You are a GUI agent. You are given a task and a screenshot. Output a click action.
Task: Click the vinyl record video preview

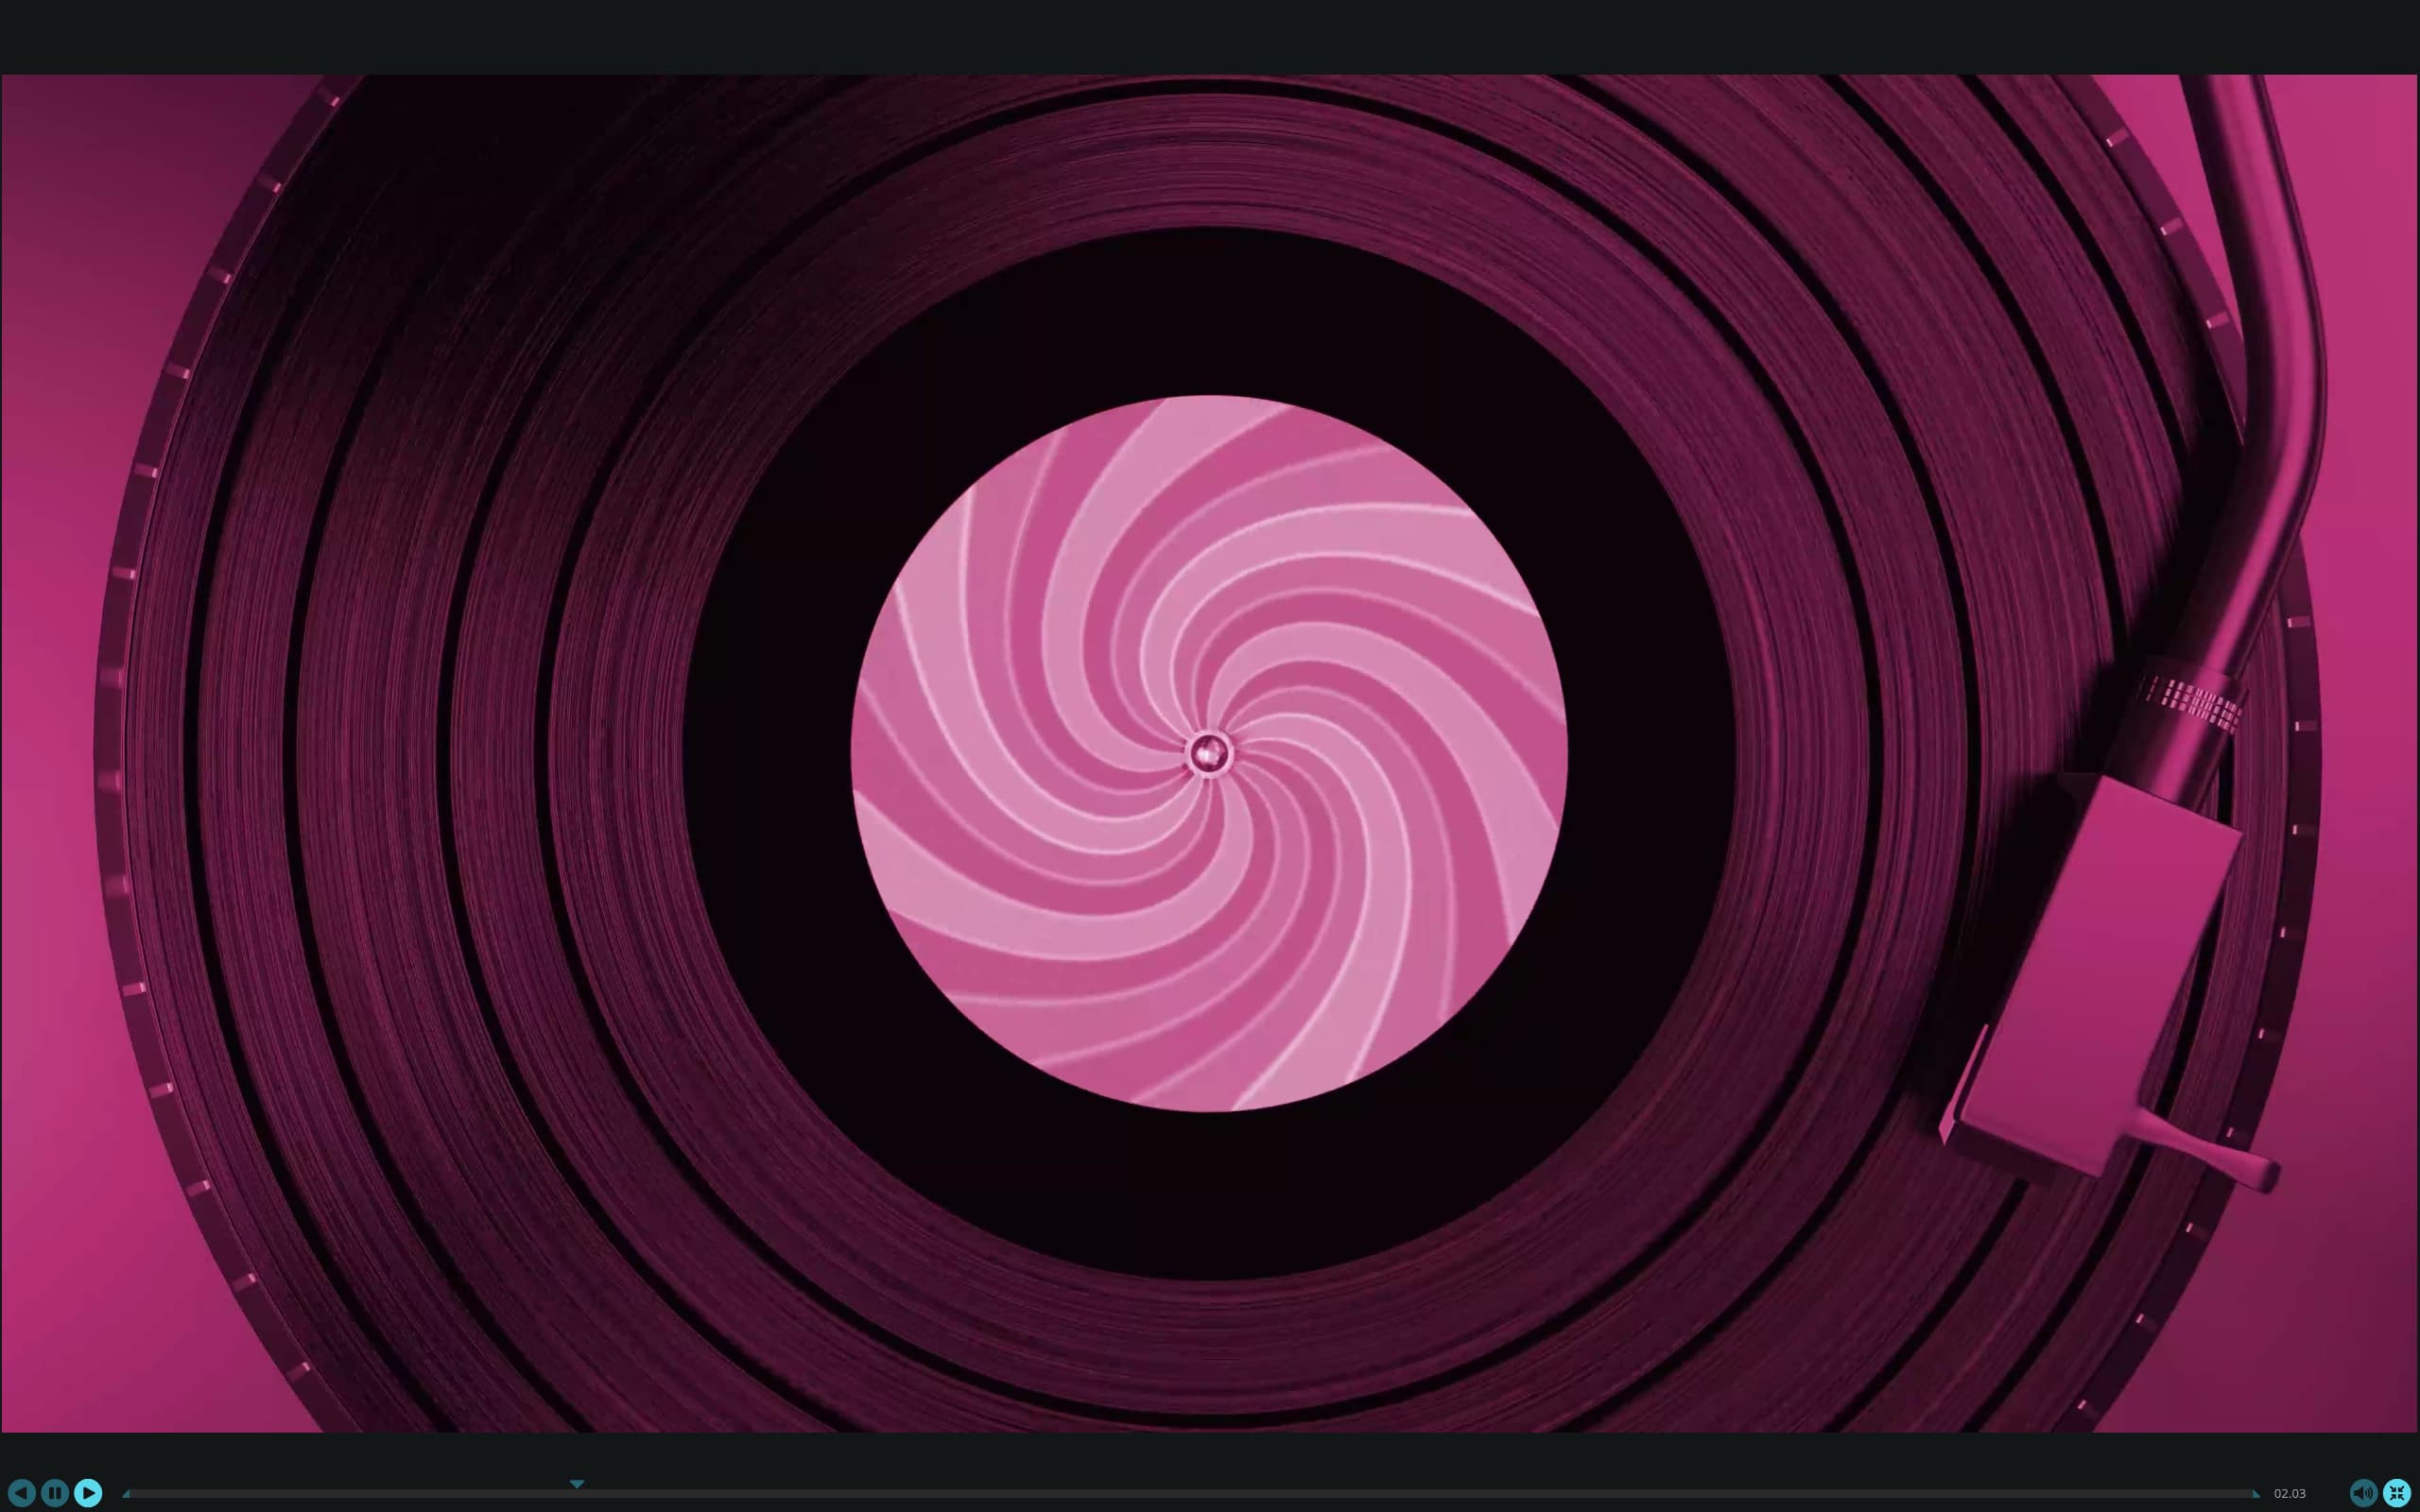click(x=1209, y=753)
